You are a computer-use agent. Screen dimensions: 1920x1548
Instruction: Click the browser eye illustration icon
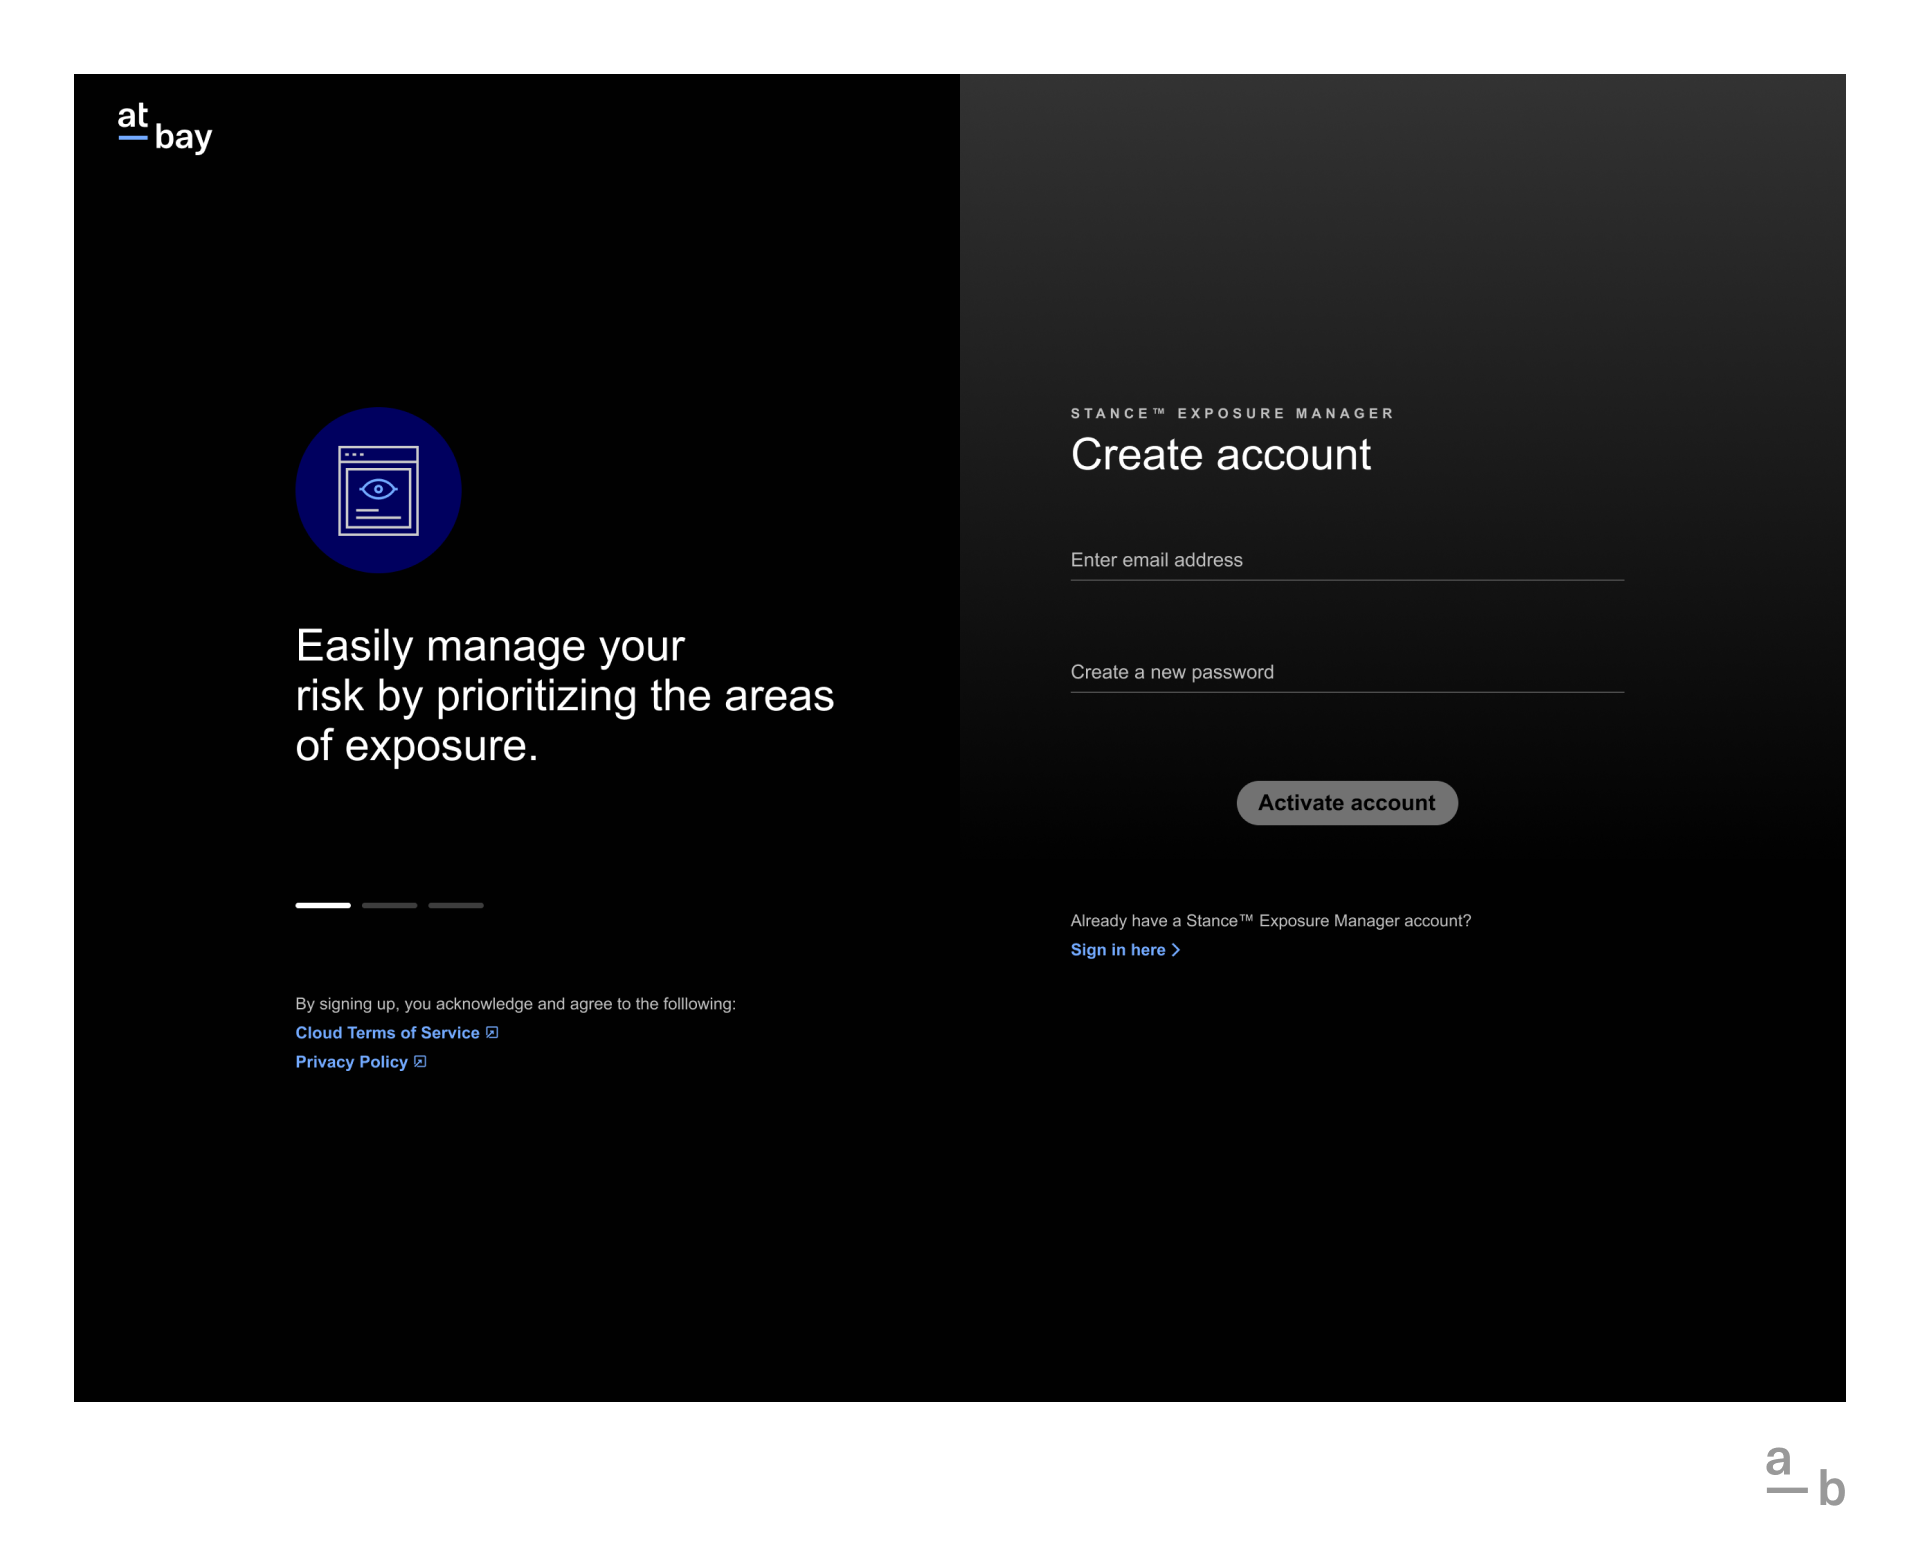(x=378, y=490)
